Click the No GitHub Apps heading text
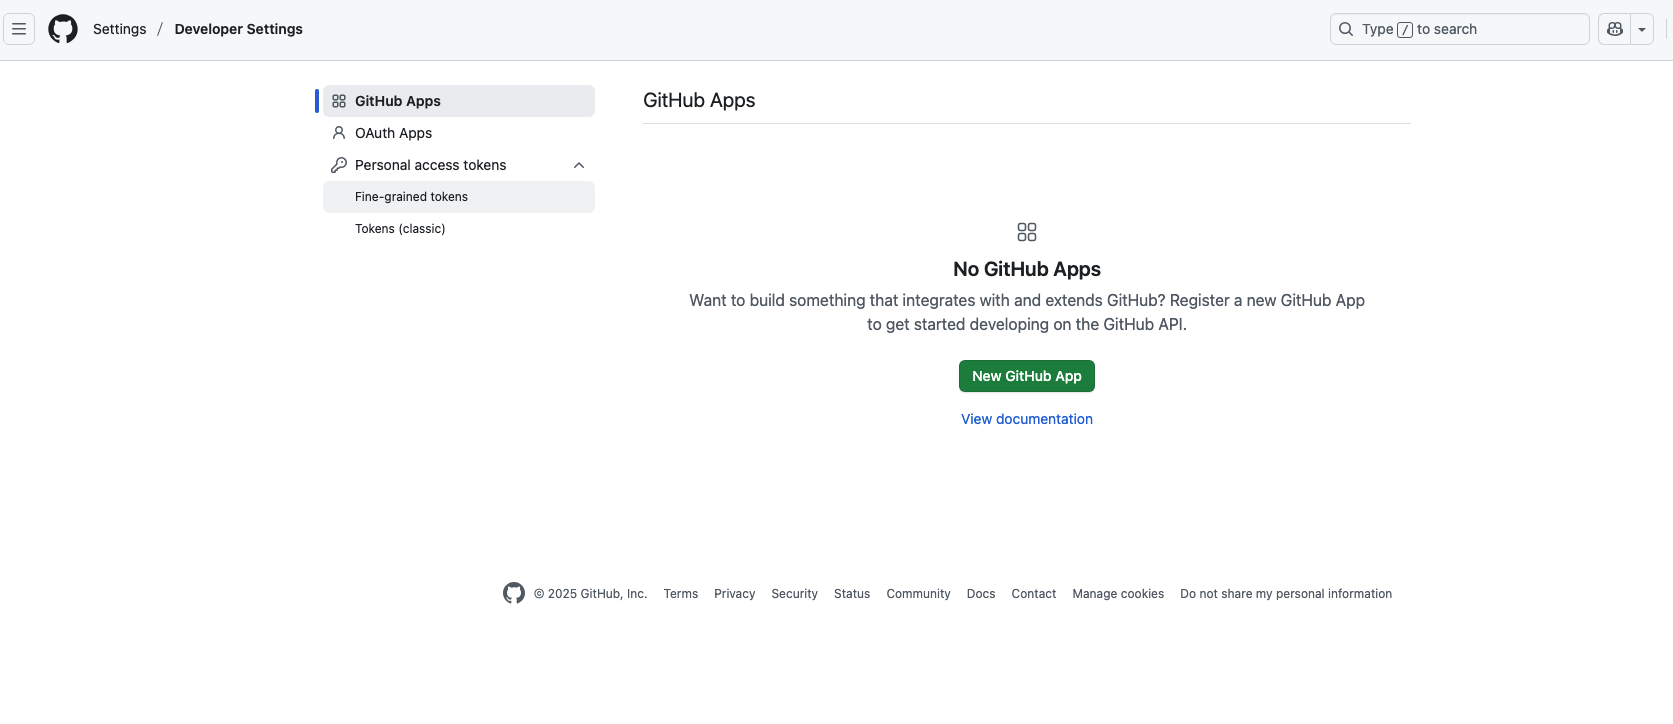 1027,269
